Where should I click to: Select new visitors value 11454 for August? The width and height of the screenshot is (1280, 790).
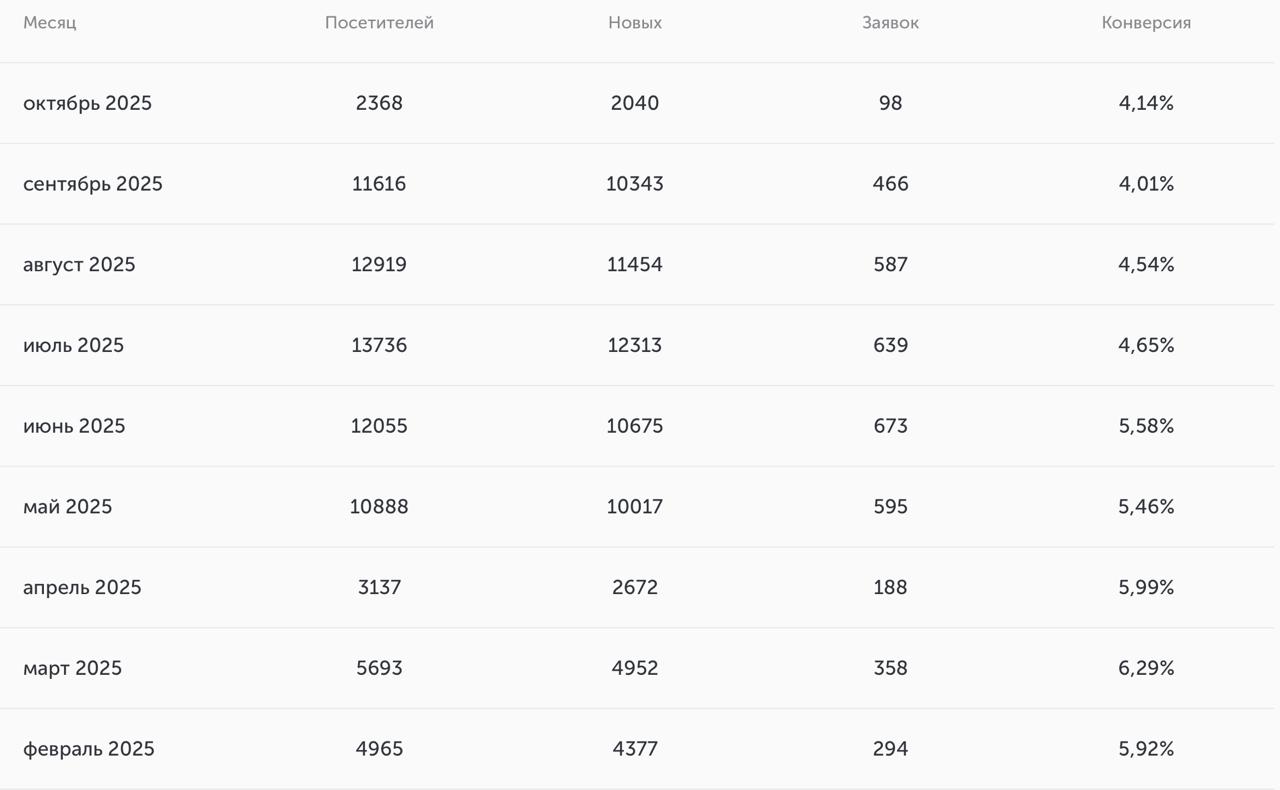click(635, 265)
